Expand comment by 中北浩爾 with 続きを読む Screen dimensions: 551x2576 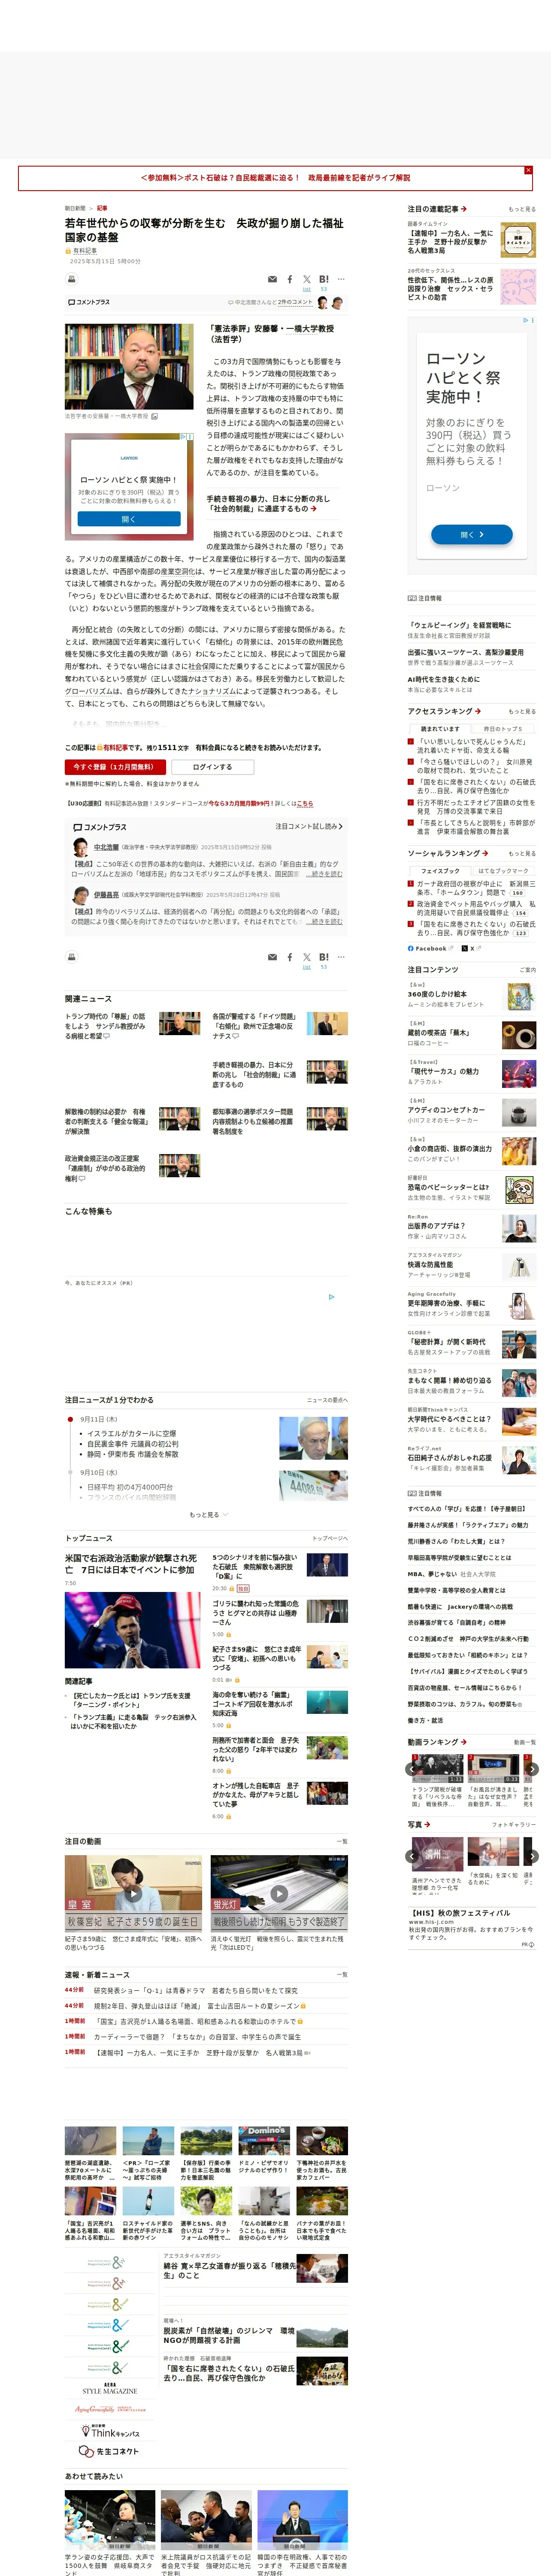click(x=325, y=874)
